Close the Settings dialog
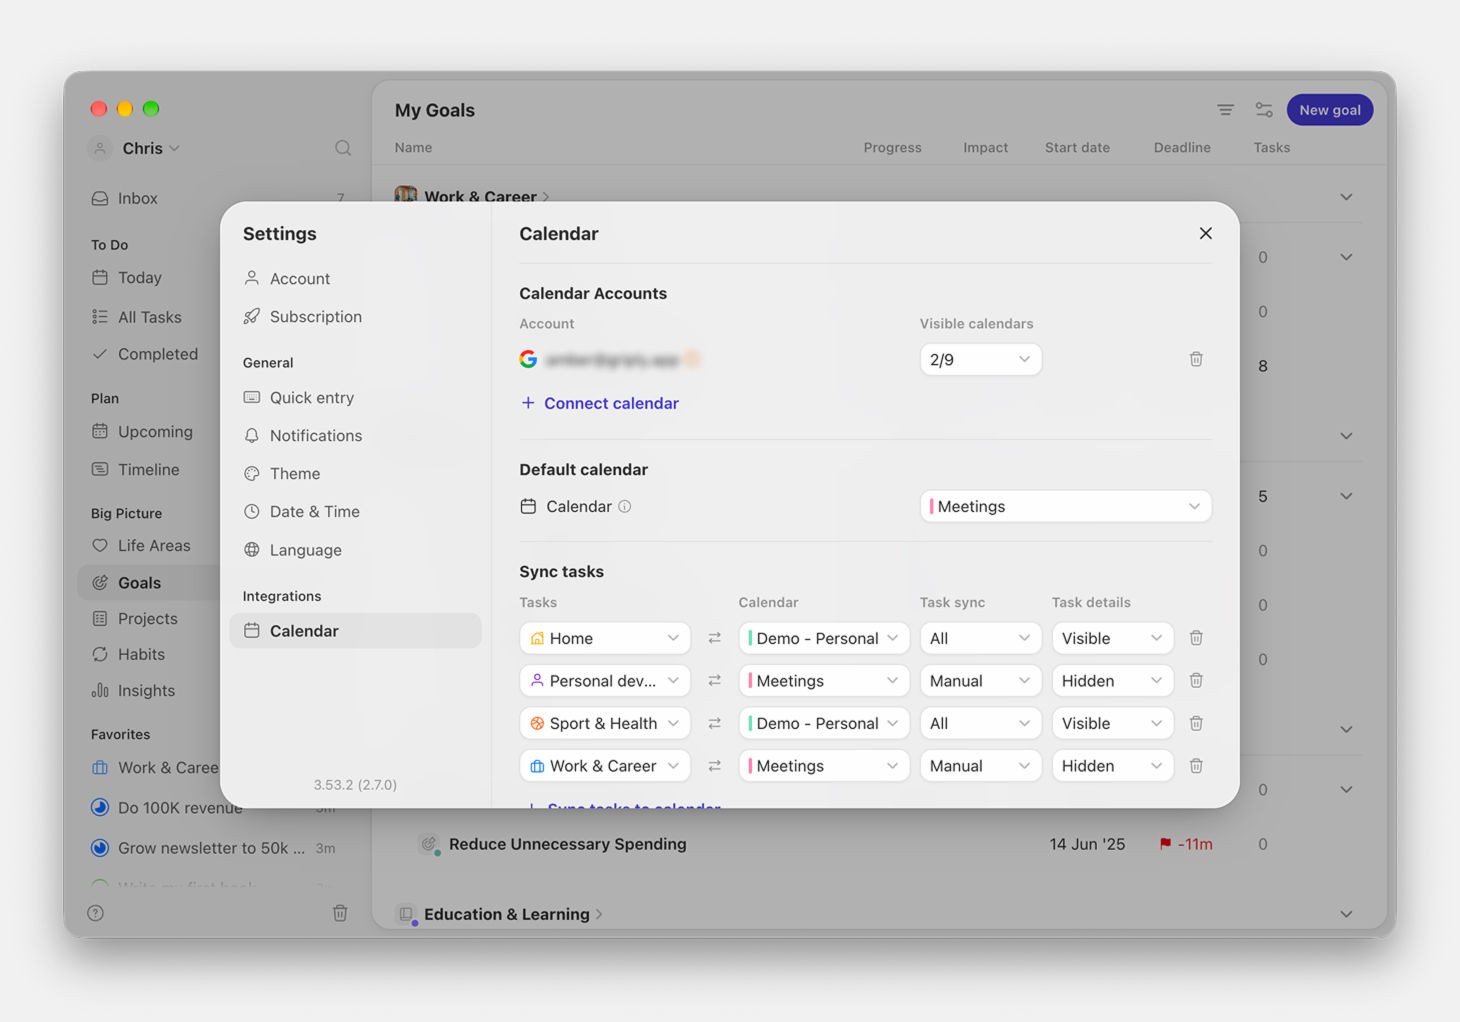 pyautogui.click(x=1206, y=233)
